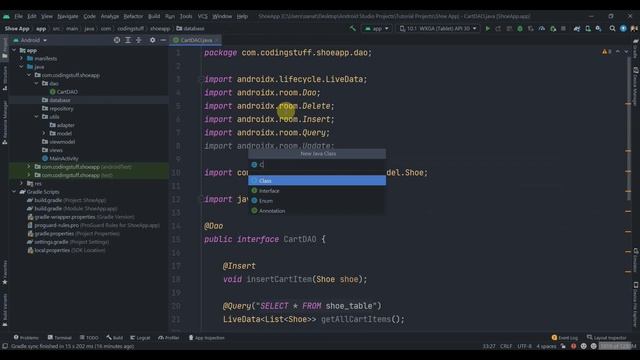Run the app with the green play button
The image size is (640, 360).
point(487,29)
